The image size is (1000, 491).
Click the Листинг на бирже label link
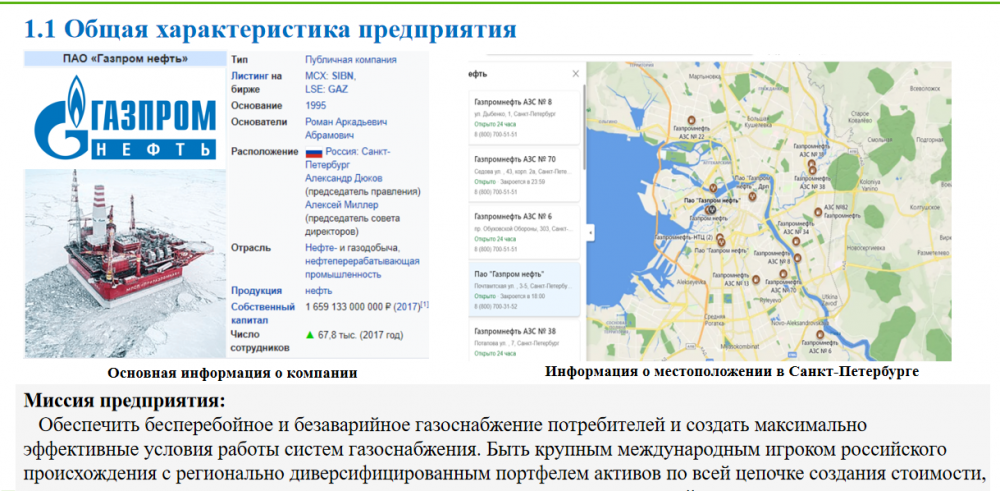pyautogui.click(x=256, y=83)
